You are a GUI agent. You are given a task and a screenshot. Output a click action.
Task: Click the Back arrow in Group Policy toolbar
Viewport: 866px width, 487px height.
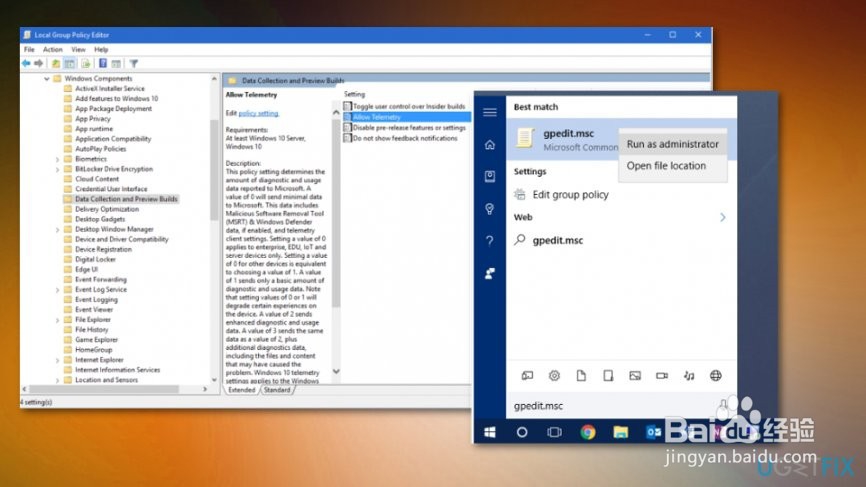26,63
